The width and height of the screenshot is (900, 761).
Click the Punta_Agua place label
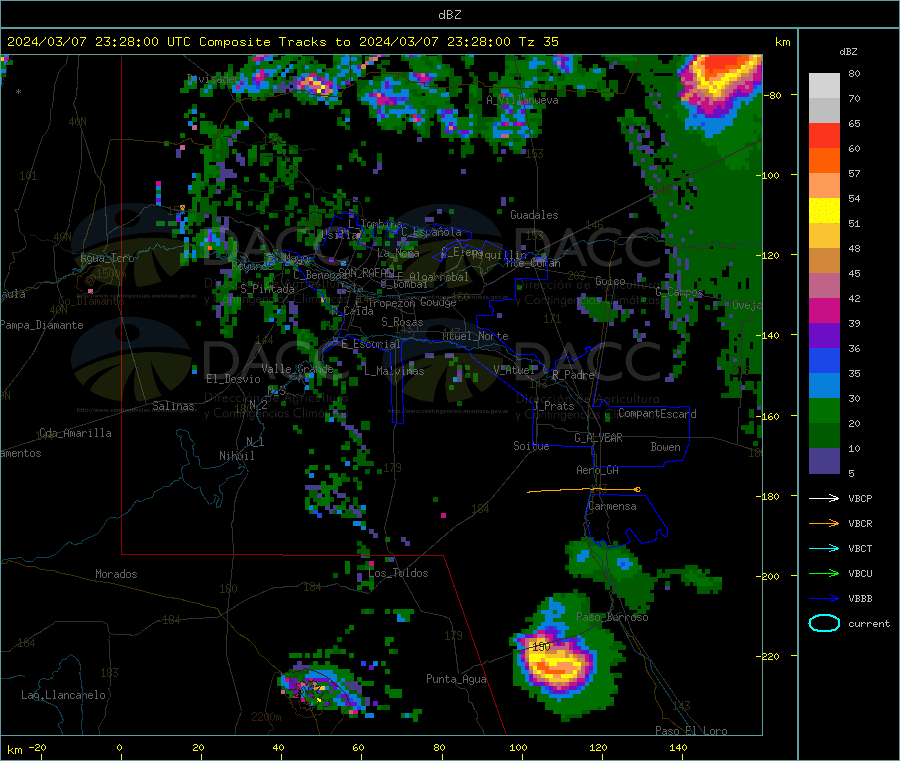(456, 679)
